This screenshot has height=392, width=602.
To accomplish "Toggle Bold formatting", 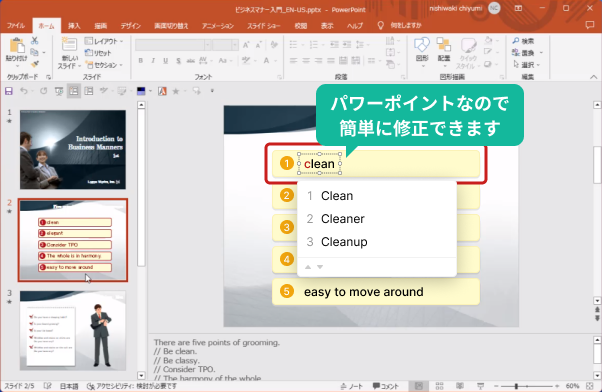I will 141,61.
